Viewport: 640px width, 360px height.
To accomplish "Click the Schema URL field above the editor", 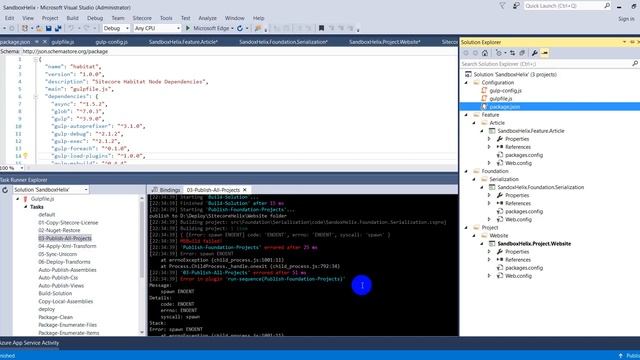I will pos(239,51).
